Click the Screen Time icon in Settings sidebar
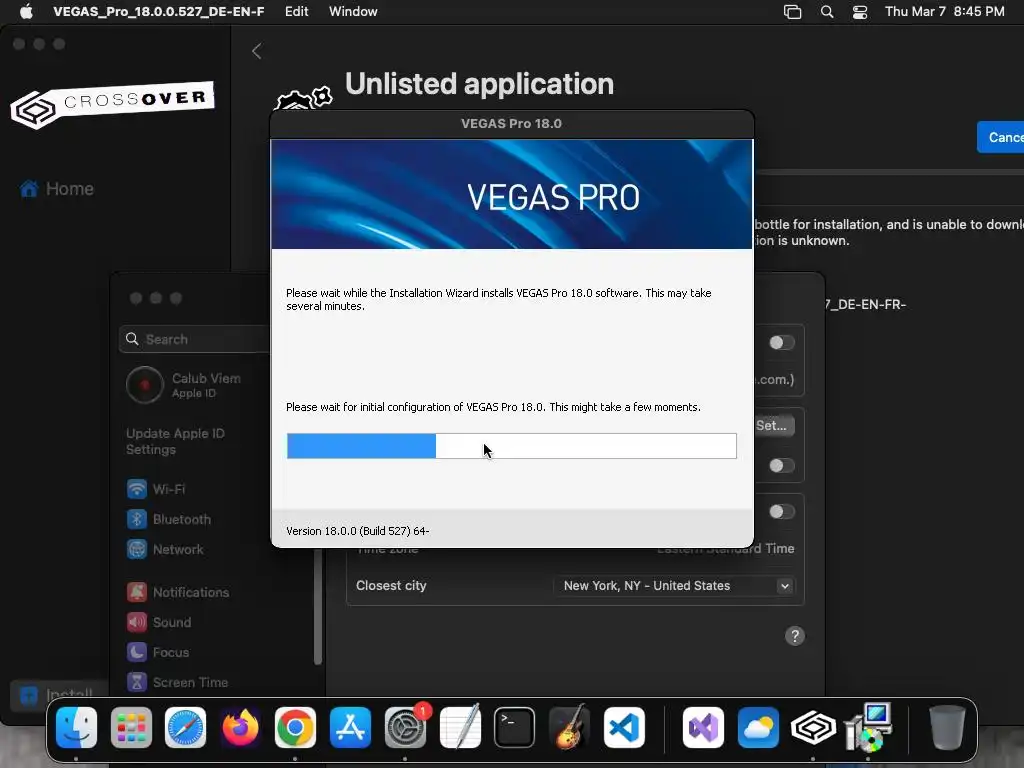Viewport: 1024px width, 768px height. (136, 682)
